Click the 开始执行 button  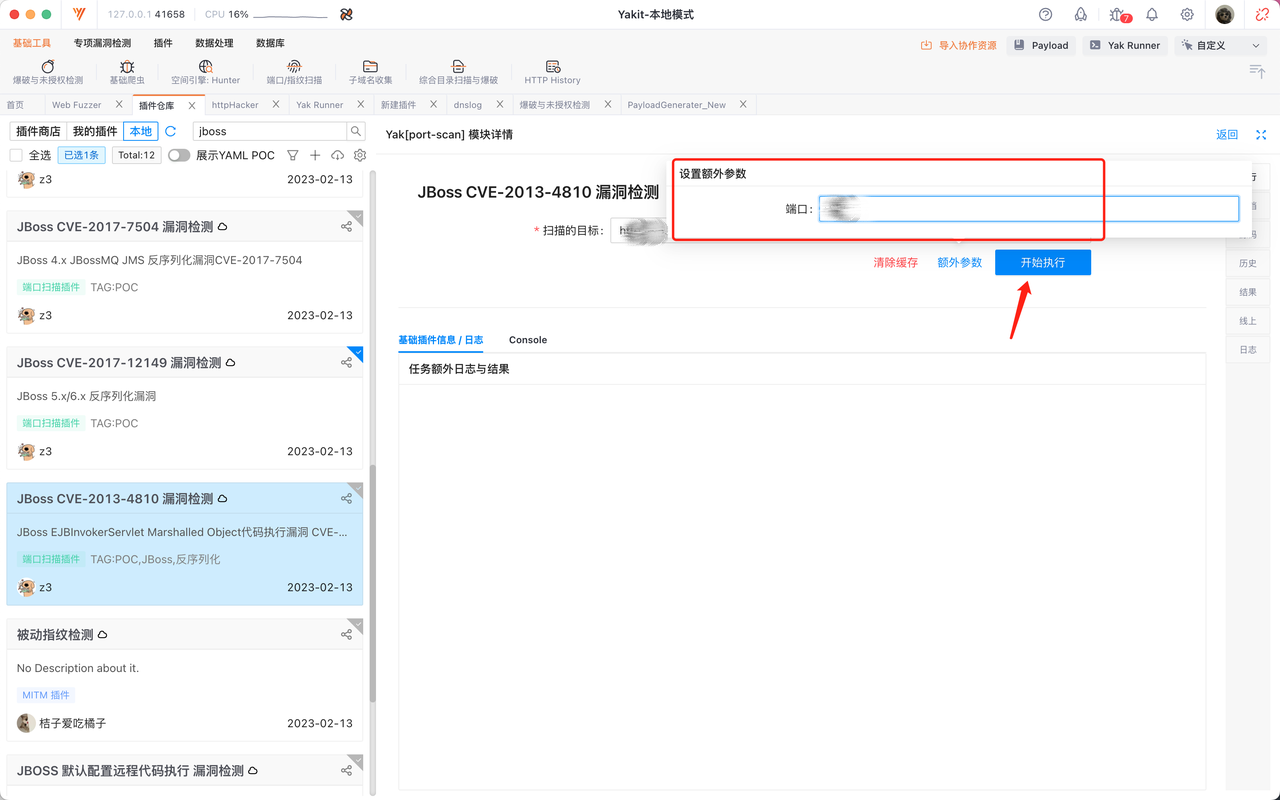point(1043,262)
